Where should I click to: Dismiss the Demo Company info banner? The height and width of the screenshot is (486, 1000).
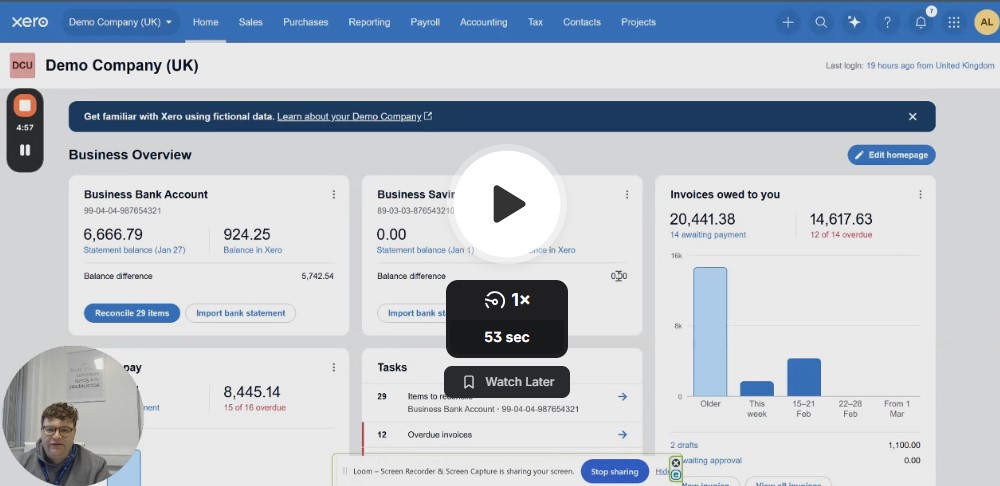click(x=912, y=117)
